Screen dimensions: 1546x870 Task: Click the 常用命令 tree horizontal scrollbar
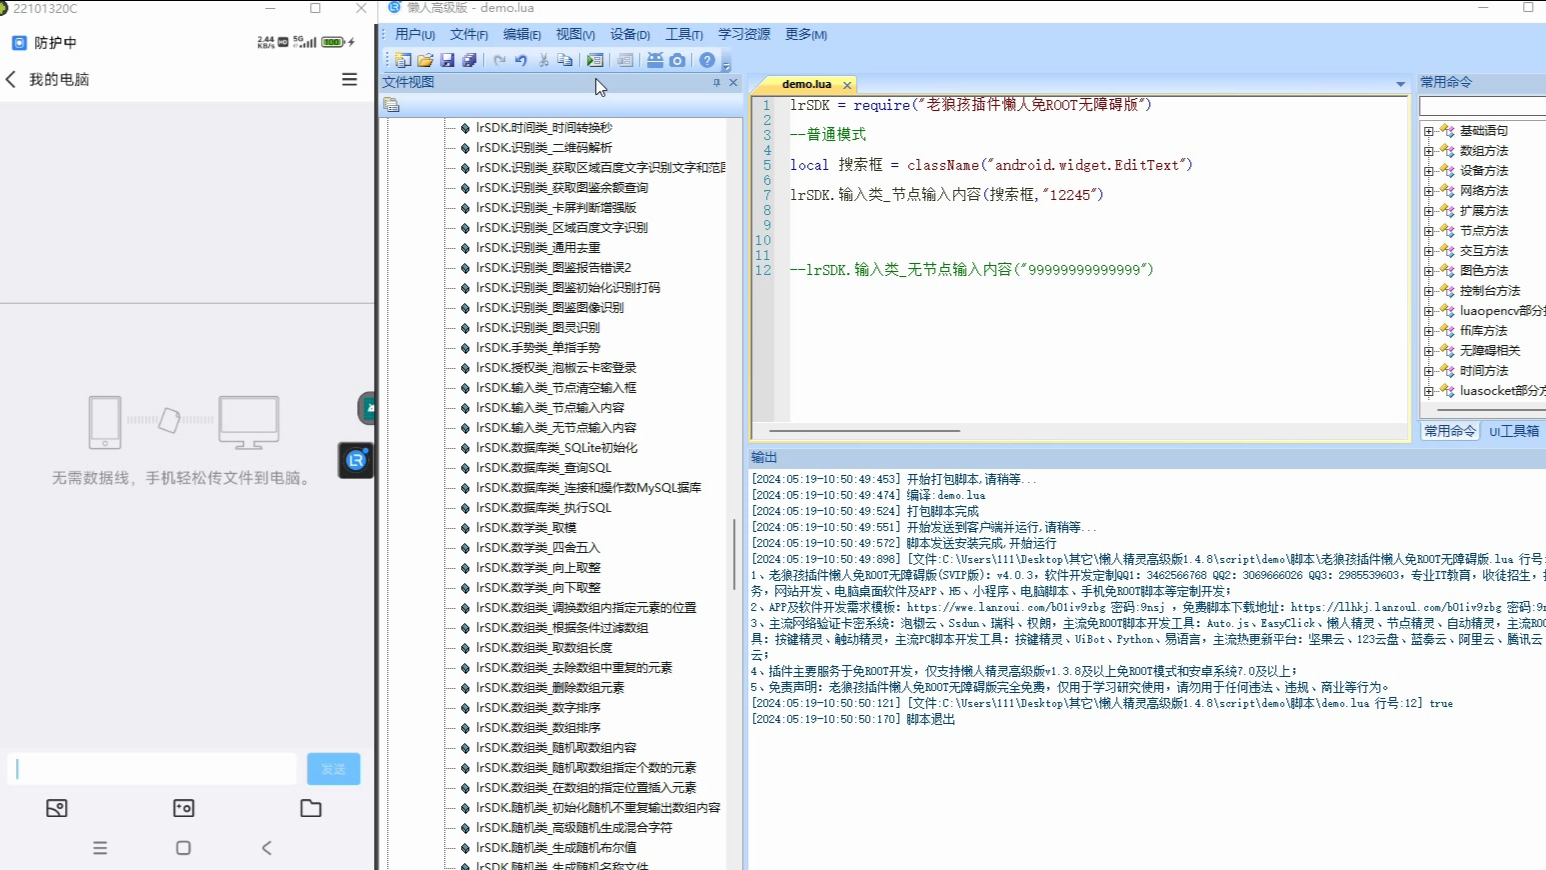click(1490, 410)
